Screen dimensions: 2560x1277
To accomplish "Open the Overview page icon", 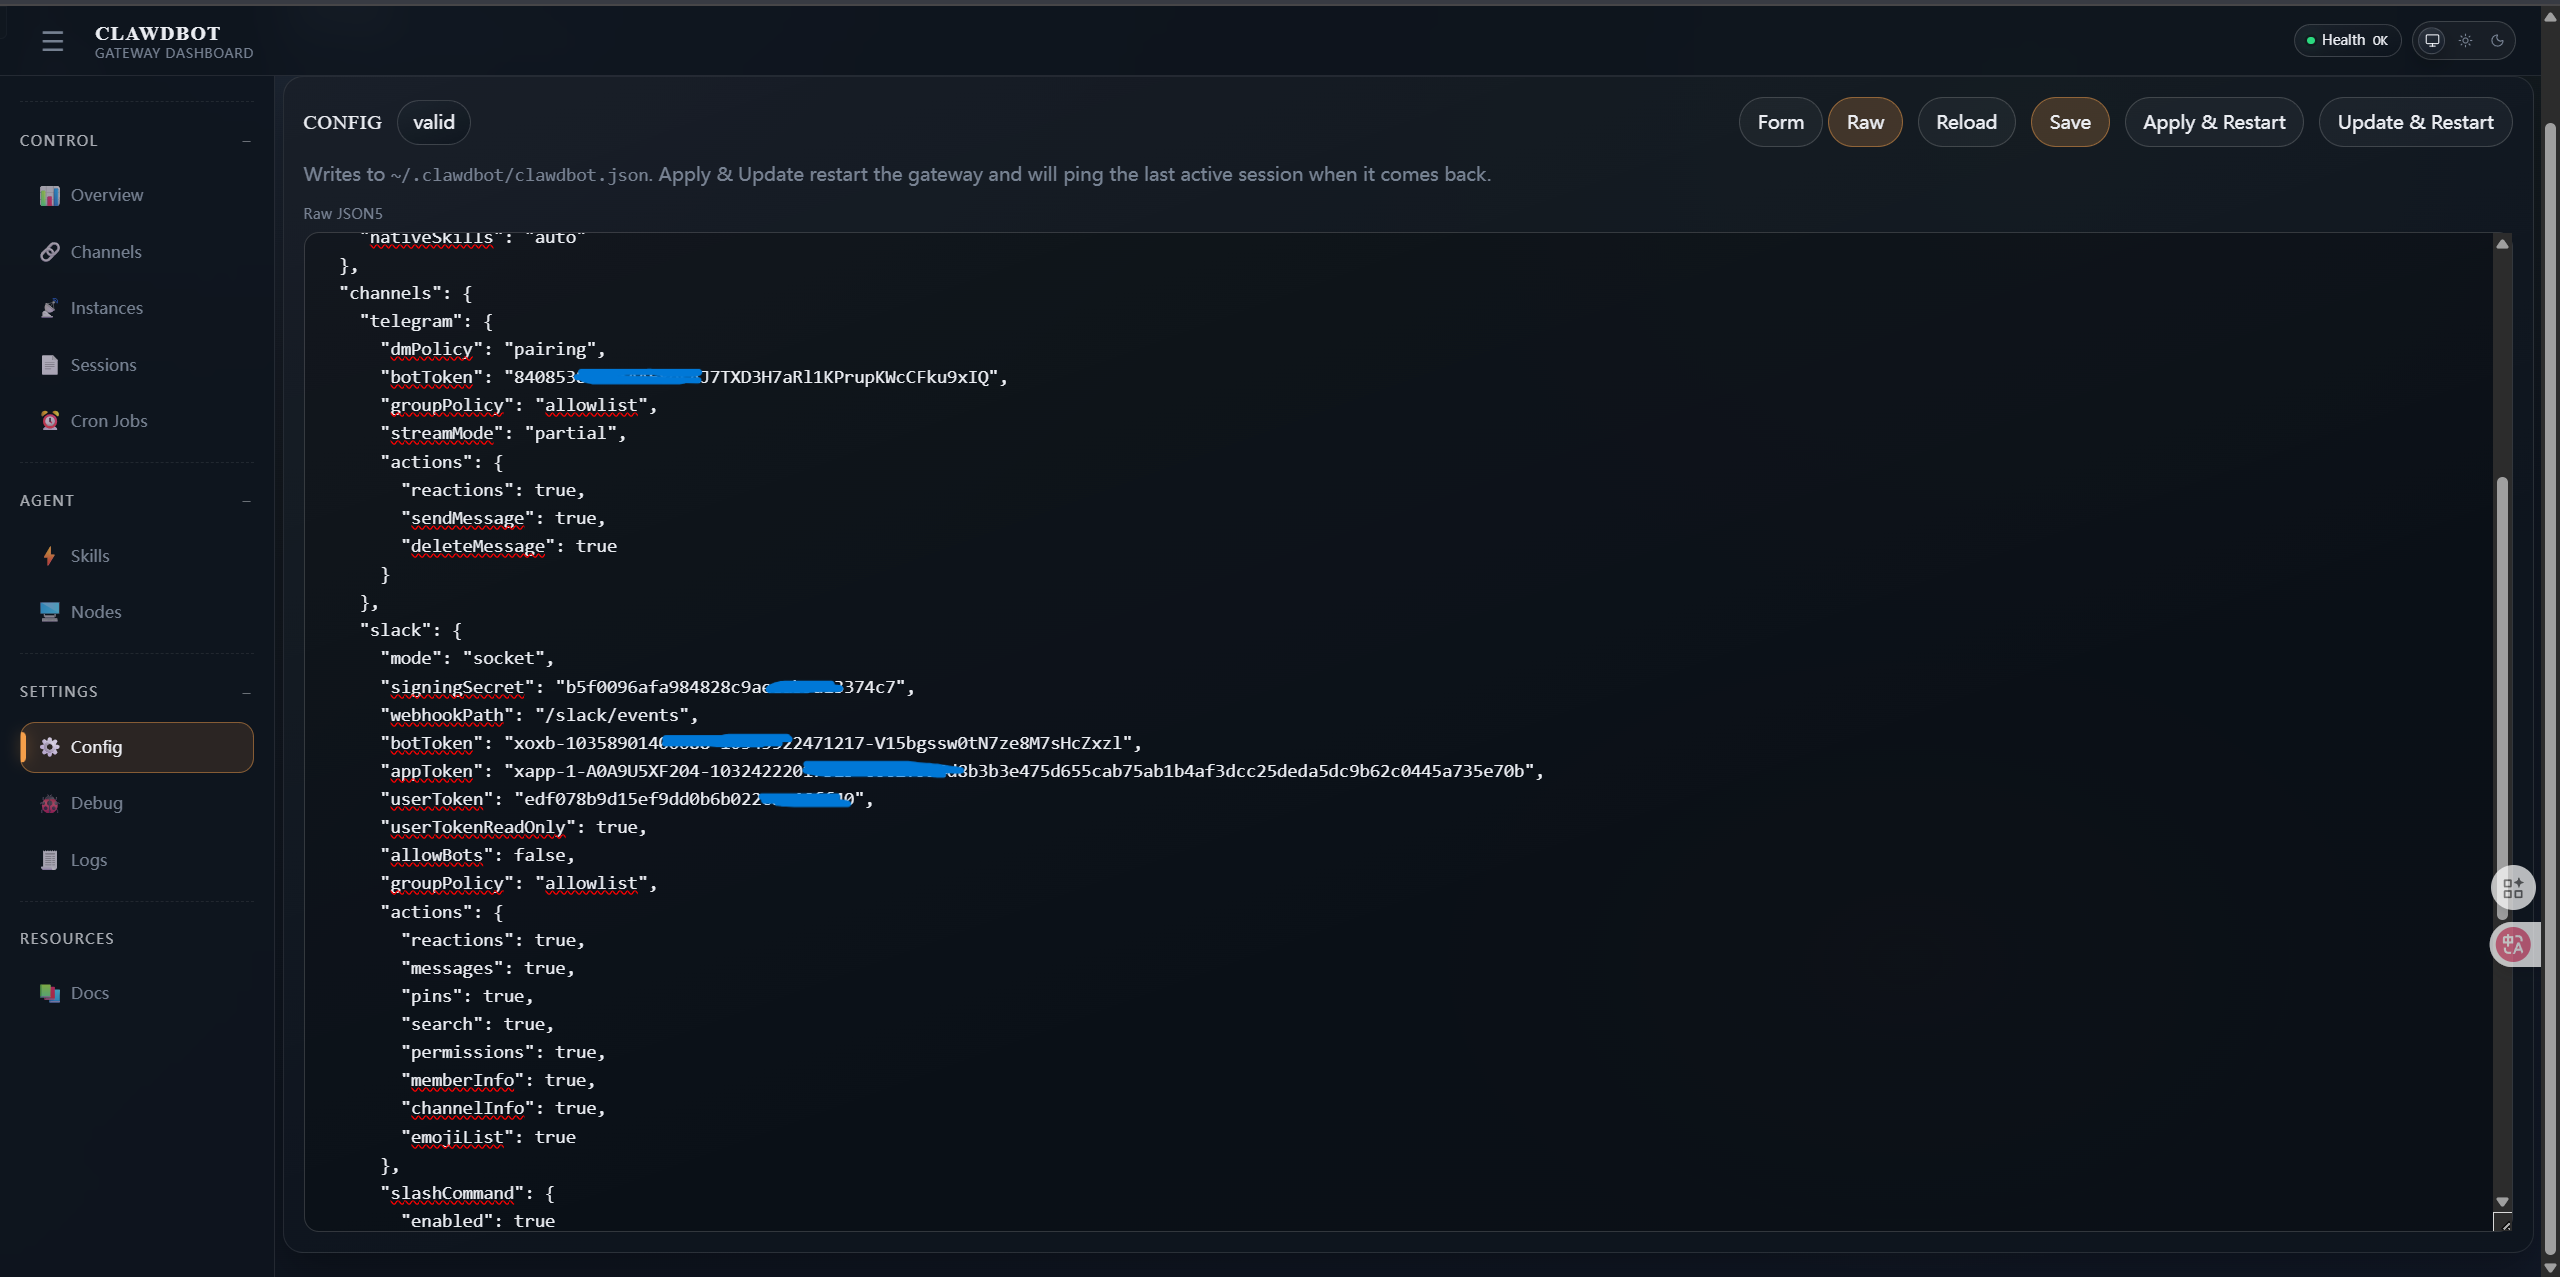I will point(49,196).
